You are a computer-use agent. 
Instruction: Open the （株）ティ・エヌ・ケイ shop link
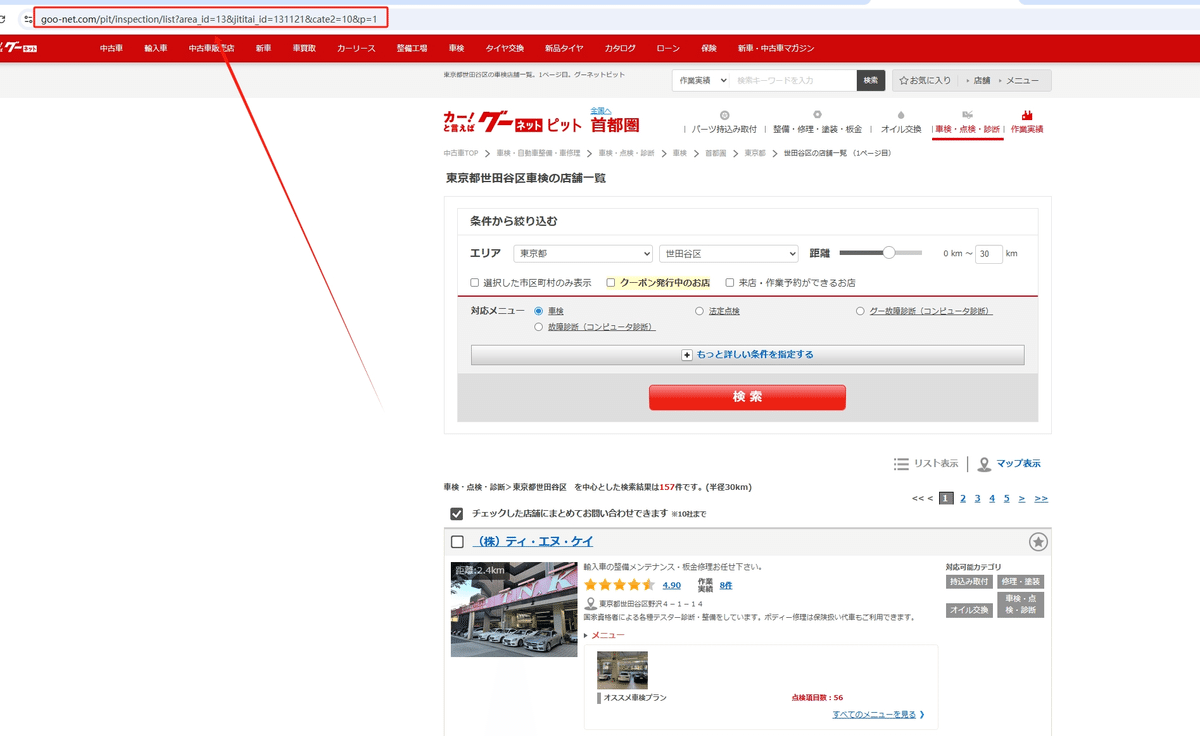tap(533, 541)
